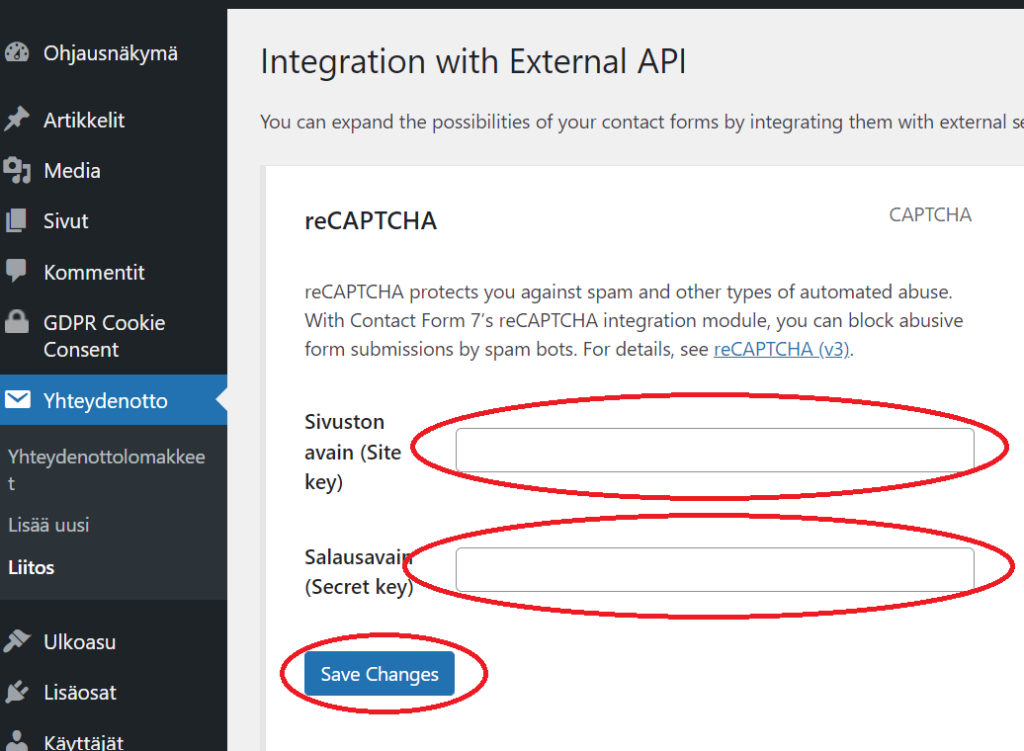Open the Sivut menu label
Screen dimensions: 1024x751
point(66,221)
